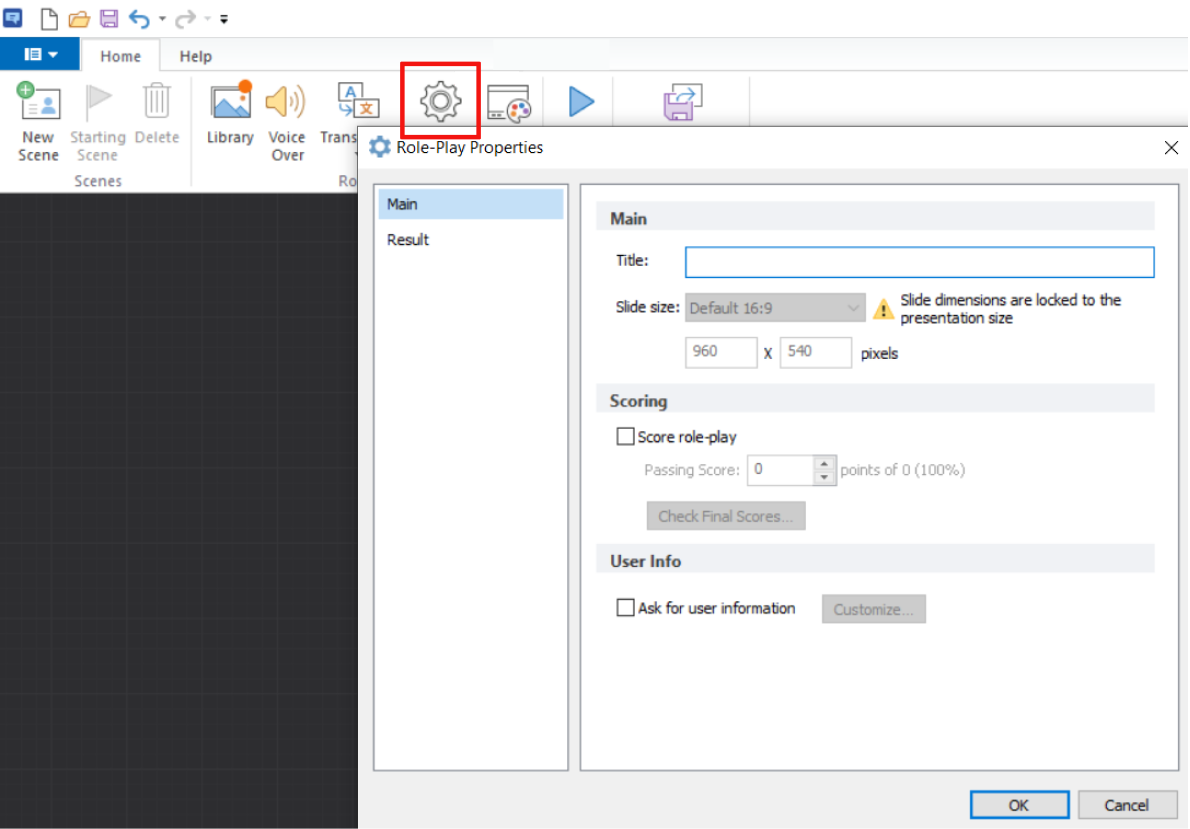This screenshot has height=829, width=1190.
Task: Click the Translation icon
Action: (x=357, y=101)
